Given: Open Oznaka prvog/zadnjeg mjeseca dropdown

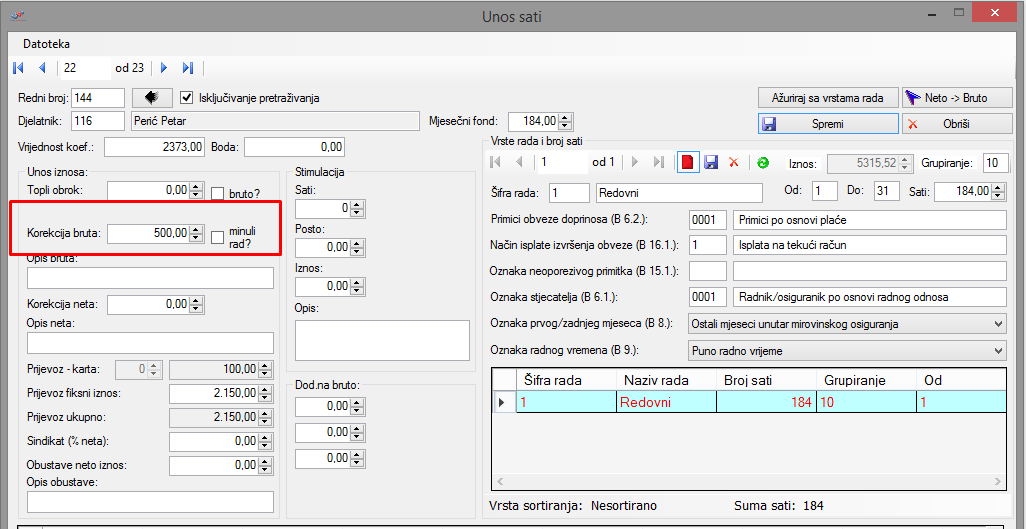Looking at the screenshot, I should click(x=998, y=324).
